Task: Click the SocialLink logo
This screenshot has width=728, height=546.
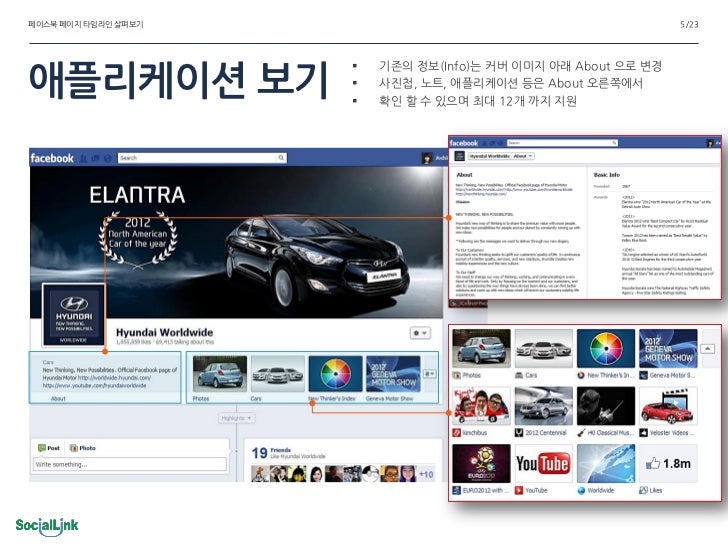Action: pyautogui.click(x=47, y=526)
